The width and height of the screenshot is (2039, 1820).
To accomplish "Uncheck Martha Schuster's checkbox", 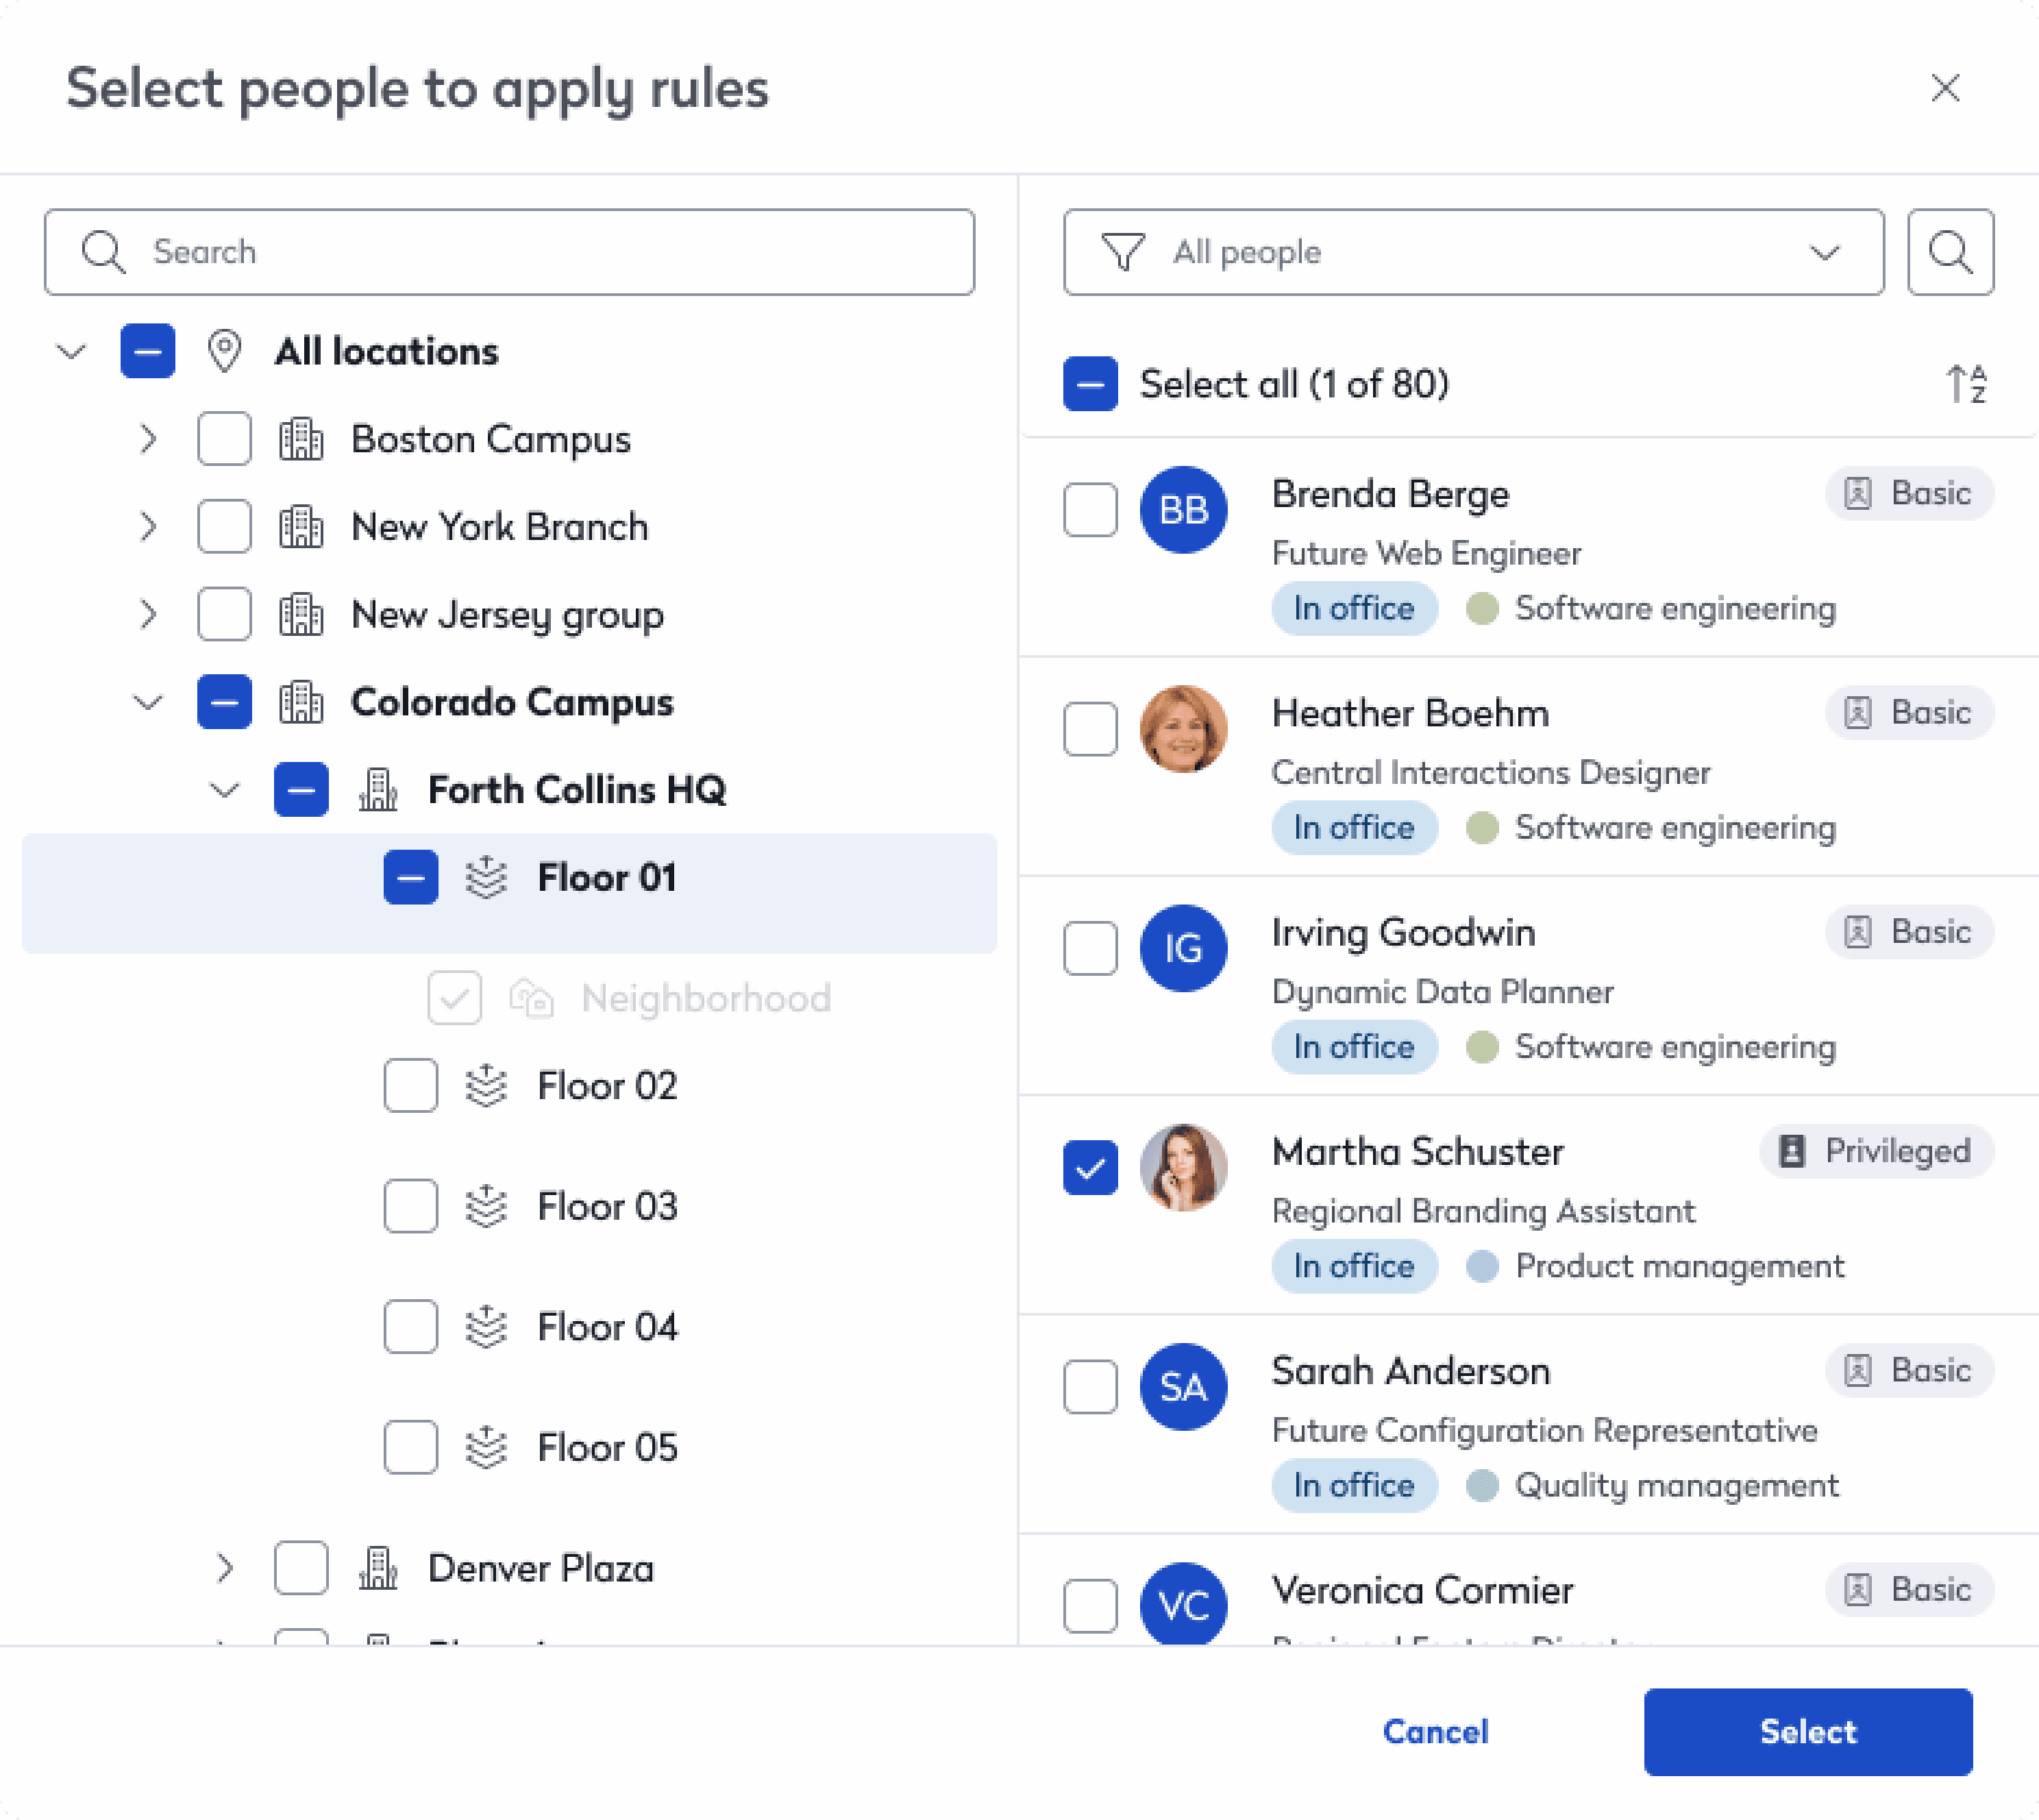I will click(1090, 1167).
